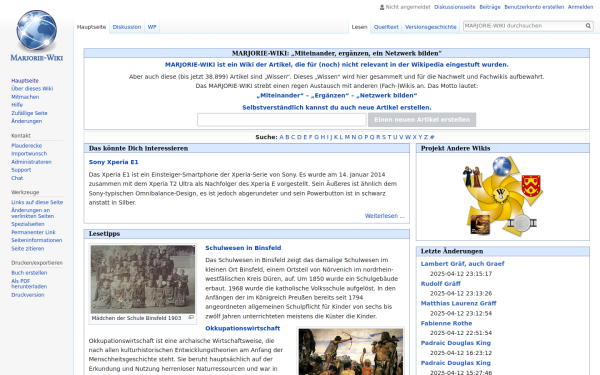Open the archer painting thumbnail
Image resolution: width=600 pixels, height=375 pixels.
pyautogui.click(x=351, y=352)
